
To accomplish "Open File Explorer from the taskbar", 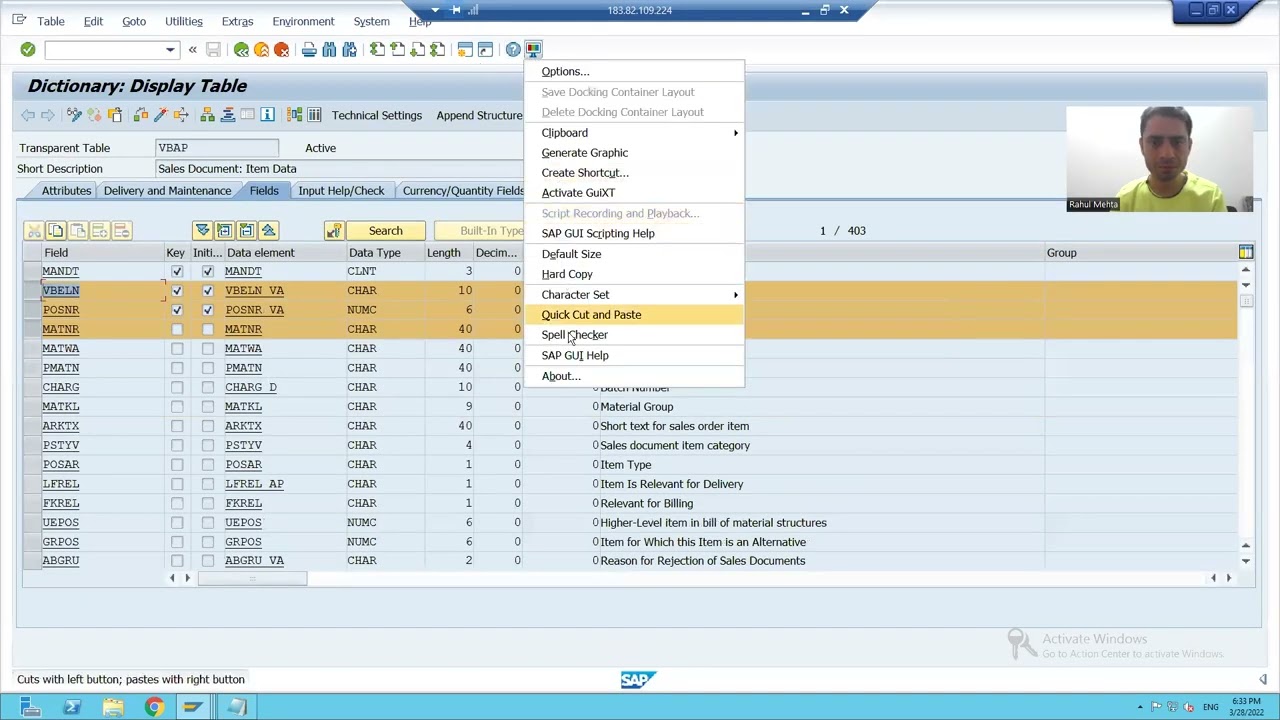I will [x=112, y=707].
